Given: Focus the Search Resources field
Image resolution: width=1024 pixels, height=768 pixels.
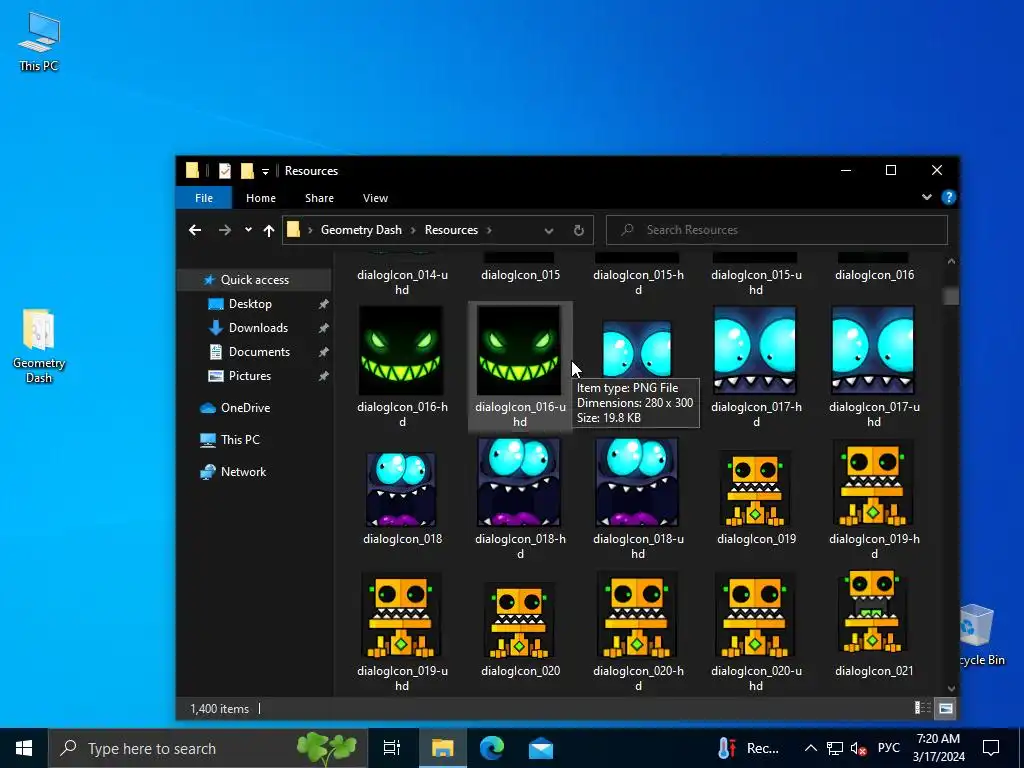Looking at the screenshot, I should click(x=776, y=230).
